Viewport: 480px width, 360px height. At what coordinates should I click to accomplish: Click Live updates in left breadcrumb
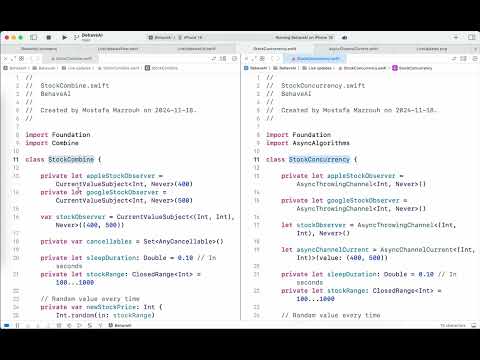(x=76, y=68)
